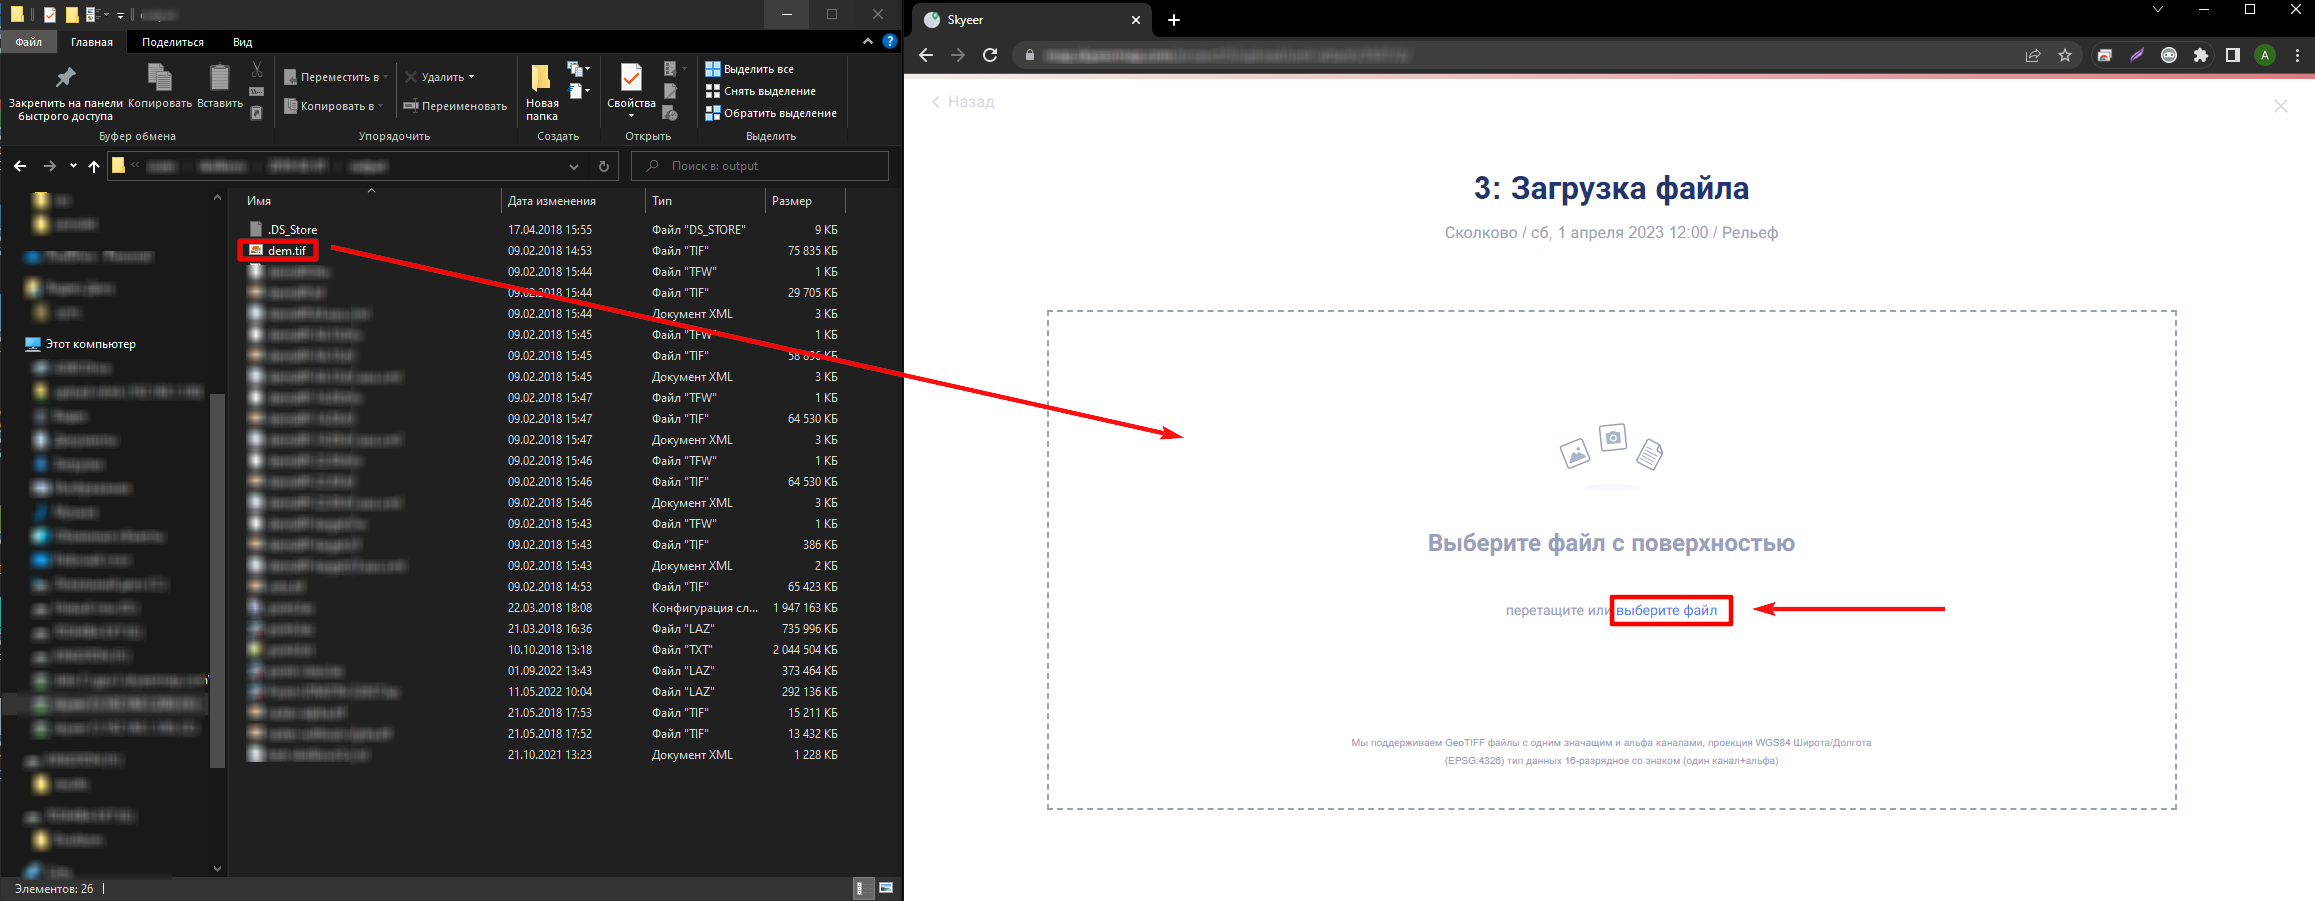The width and height of the screenshot is (2315, 901).
Task: Click the Pin to Quick Access icon
Action: coord(65,78)
